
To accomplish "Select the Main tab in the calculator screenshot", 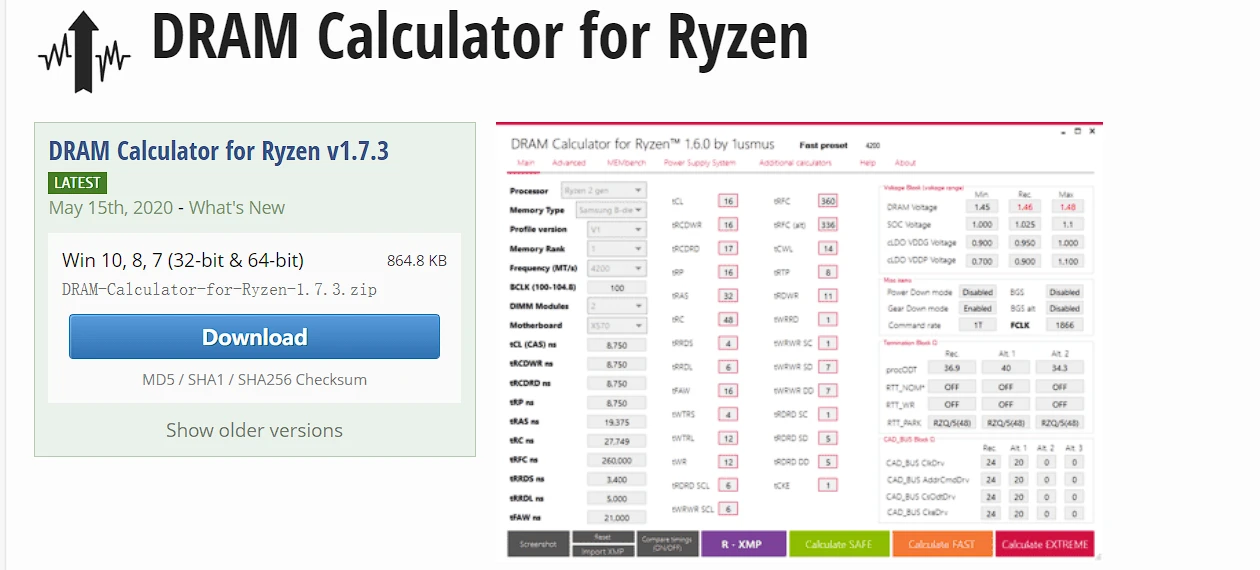I will coord(525,163).
